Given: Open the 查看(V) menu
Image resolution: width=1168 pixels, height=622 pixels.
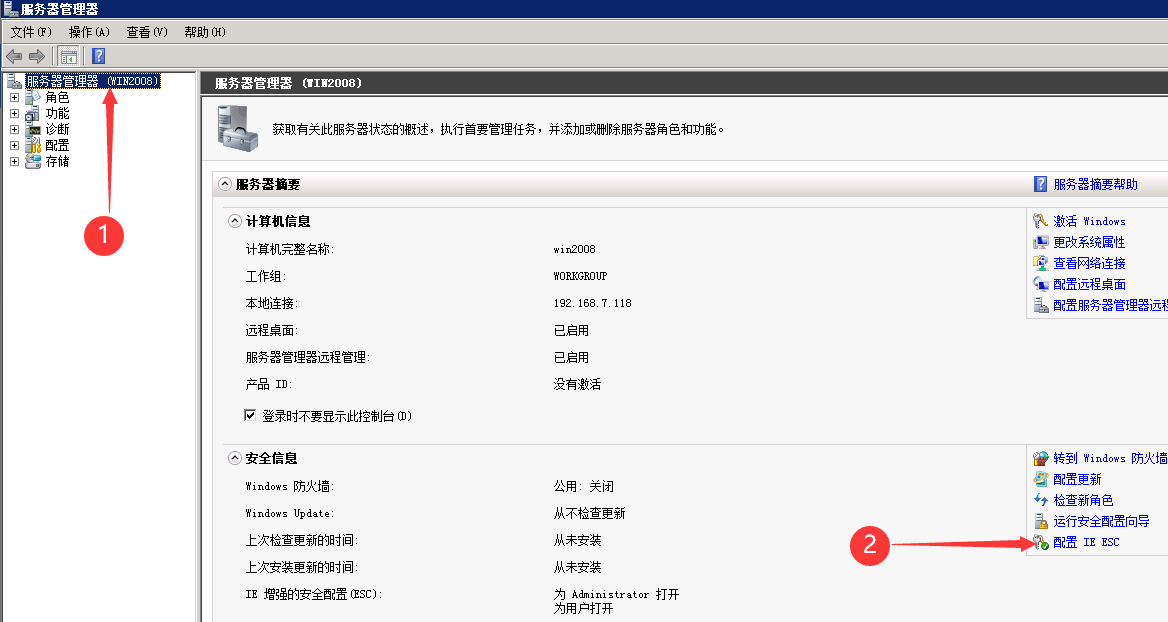Looking at the screenshot, I should (x=147, y=32).
